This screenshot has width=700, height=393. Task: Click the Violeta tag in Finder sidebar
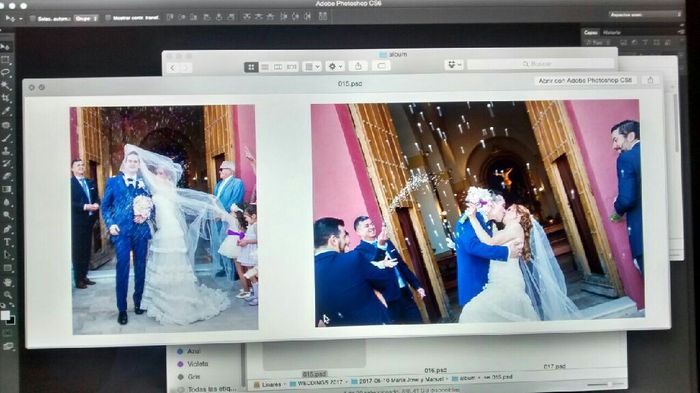(x=192, y=364)
